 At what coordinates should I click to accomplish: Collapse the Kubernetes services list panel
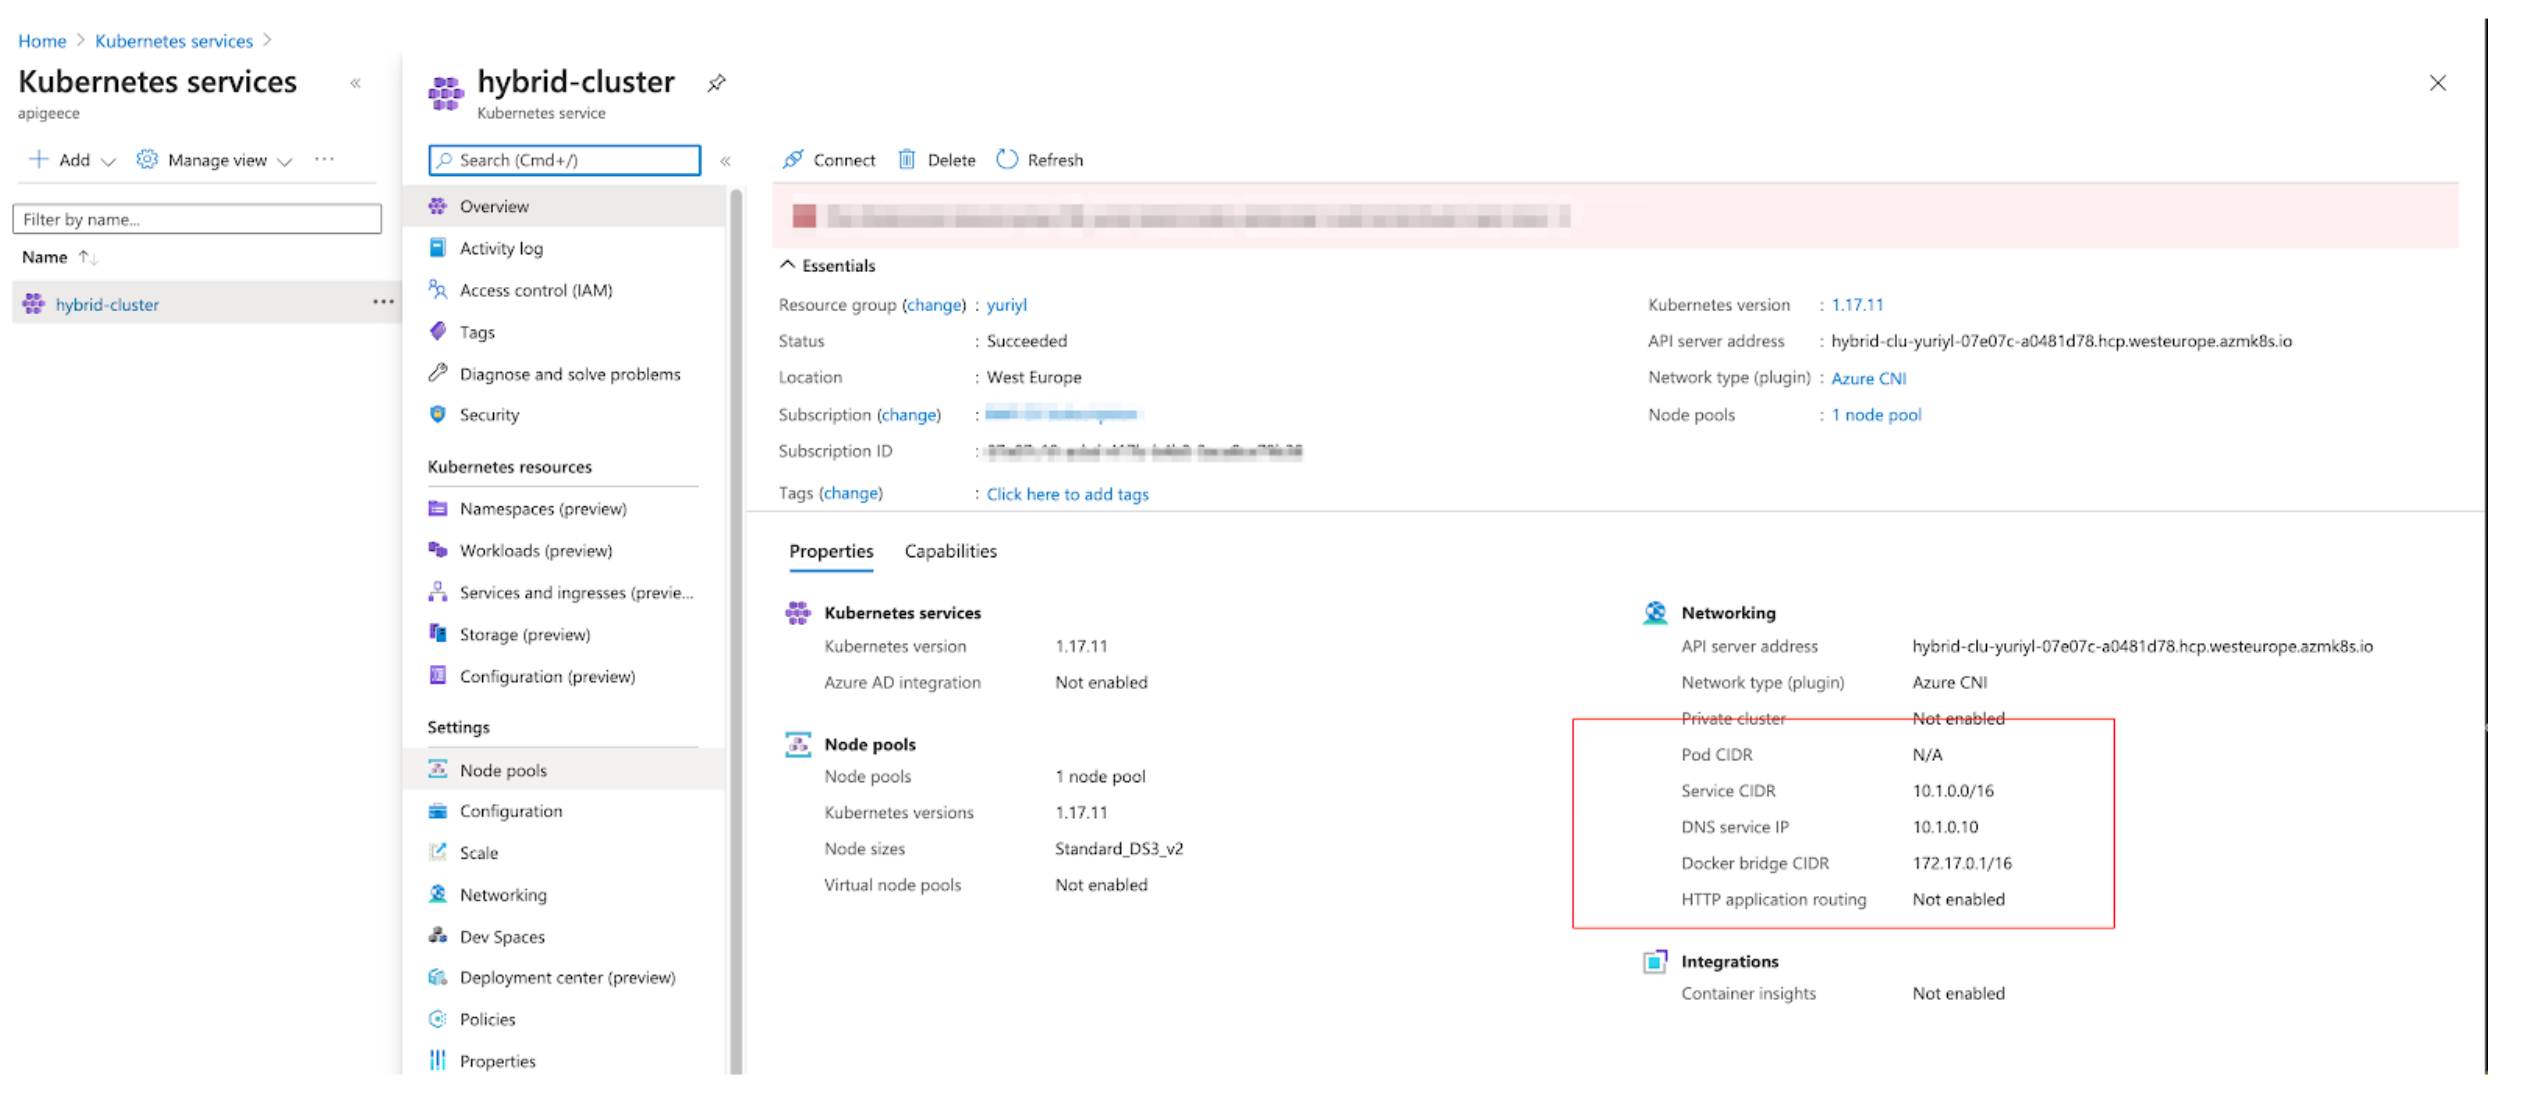356,83
